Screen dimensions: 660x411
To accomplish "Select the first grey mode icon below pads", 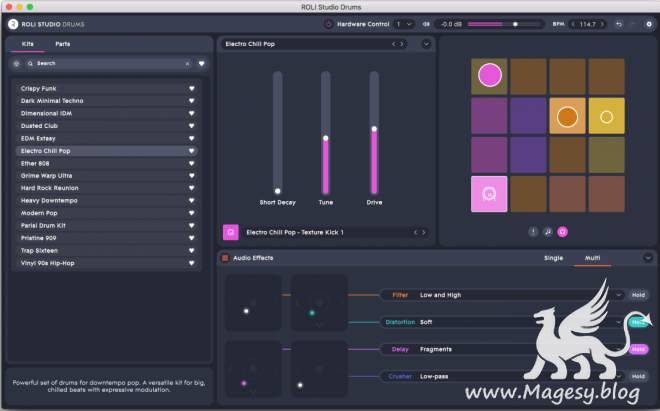I will pos(533,232).
